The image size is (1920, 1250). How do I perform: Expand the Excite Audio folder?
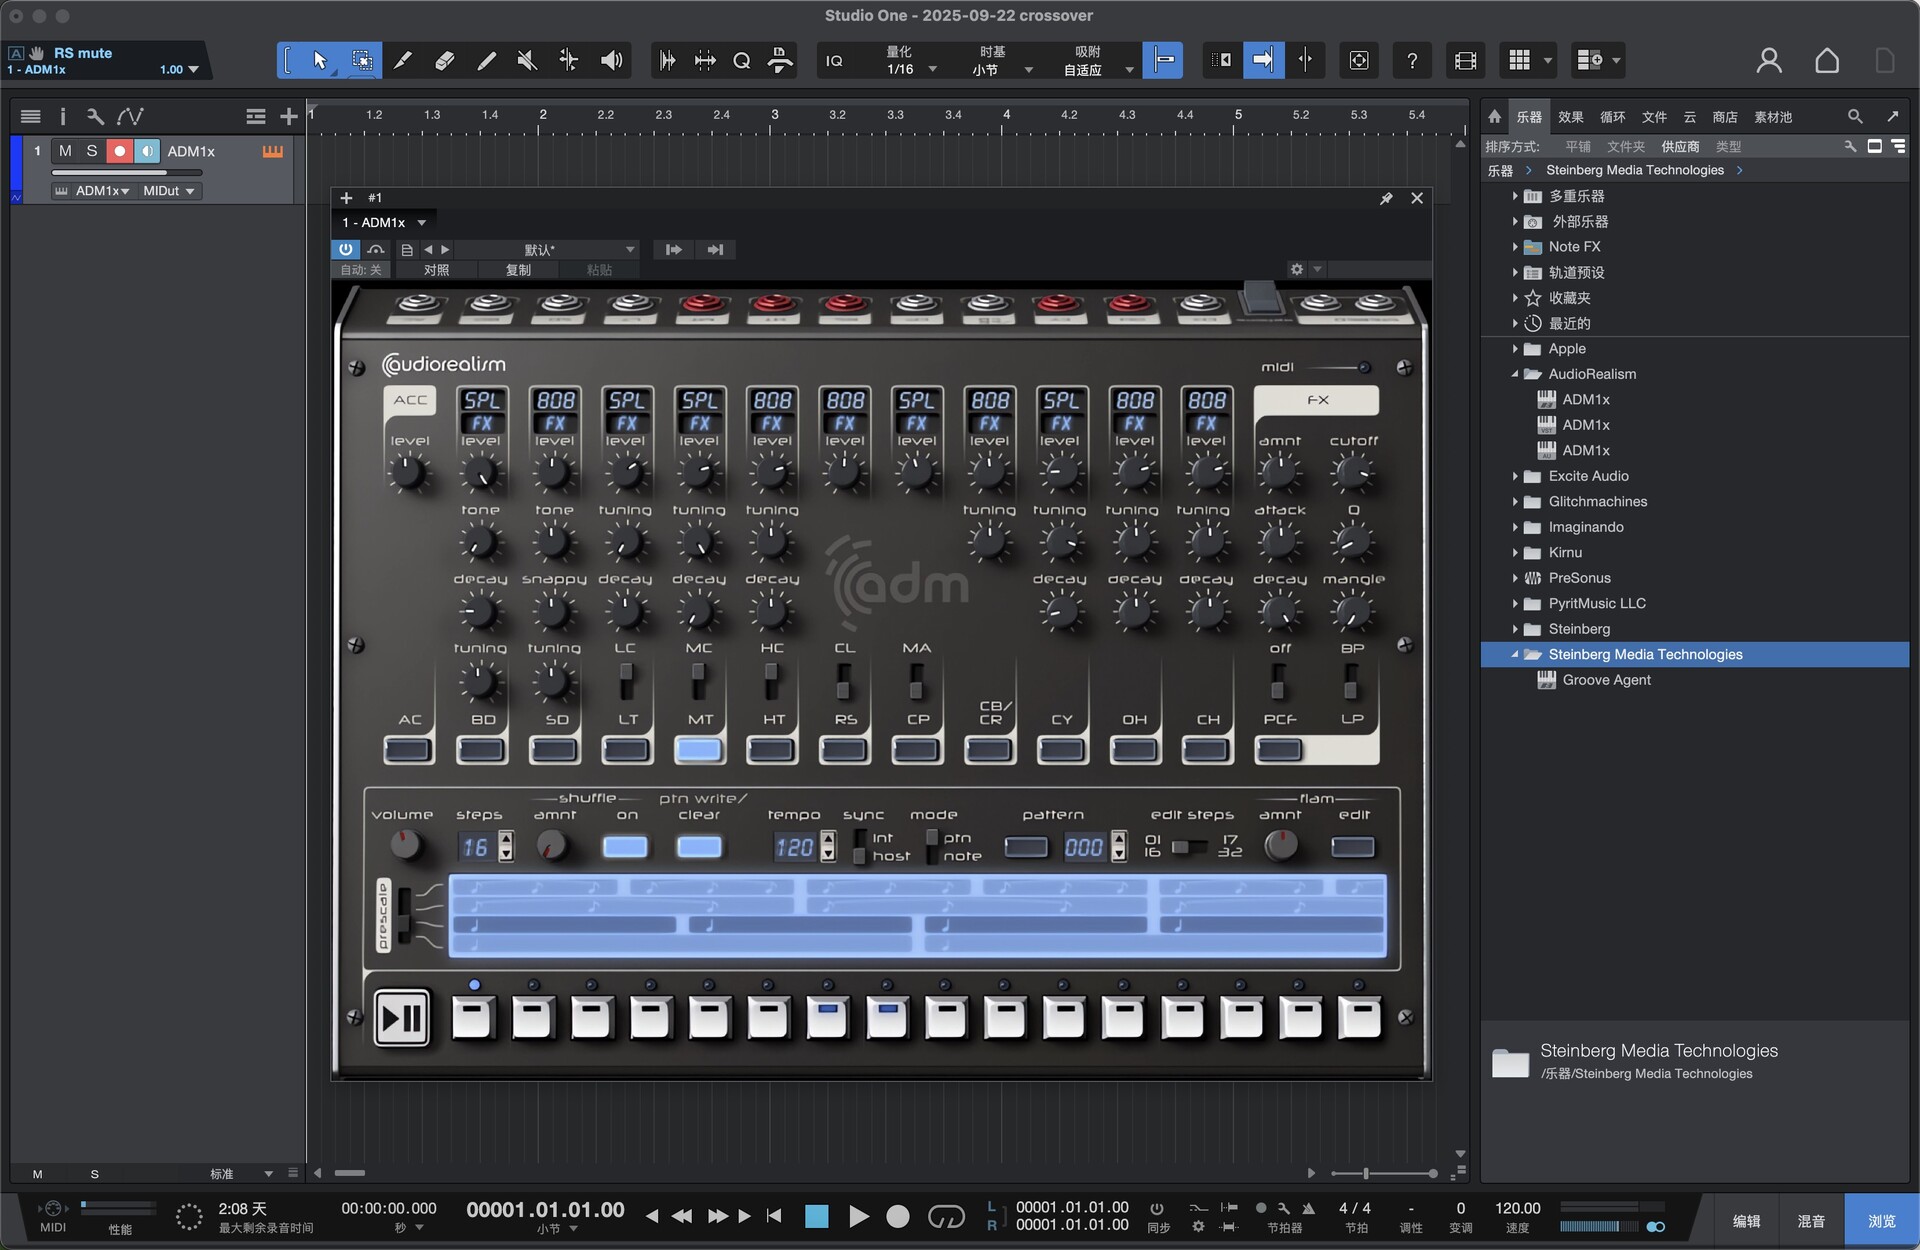click(1515, 476)
